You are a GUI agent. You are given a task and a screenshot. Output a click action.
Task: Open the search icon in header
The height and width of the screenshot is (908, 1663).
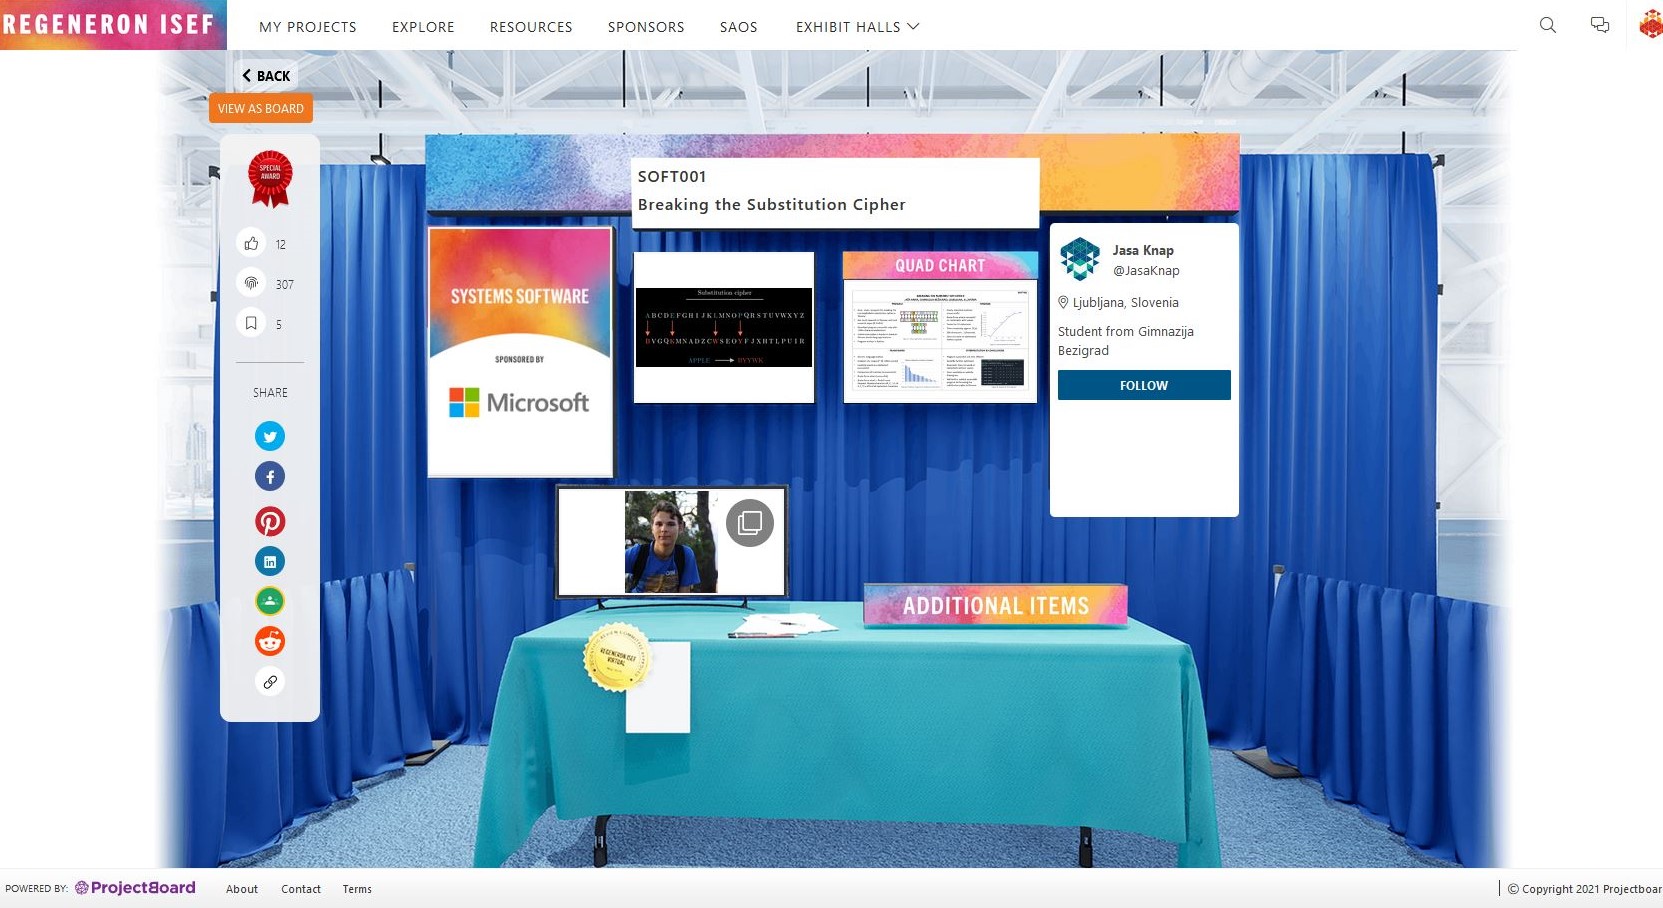click(1548, 26)
